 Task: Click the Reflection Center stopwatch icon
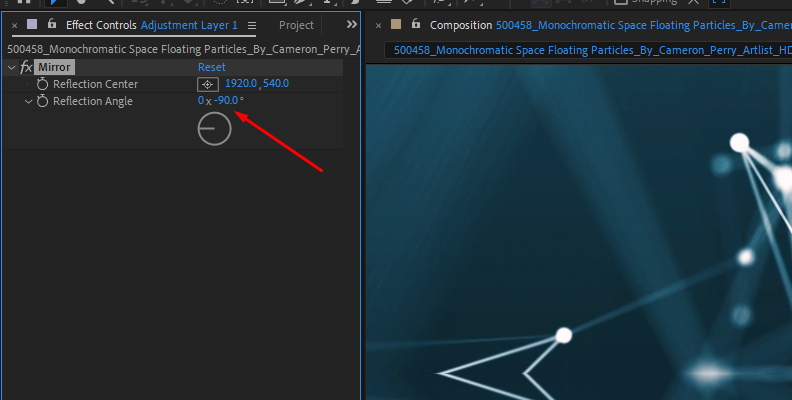pyautogui.click(x=42, y=84)
